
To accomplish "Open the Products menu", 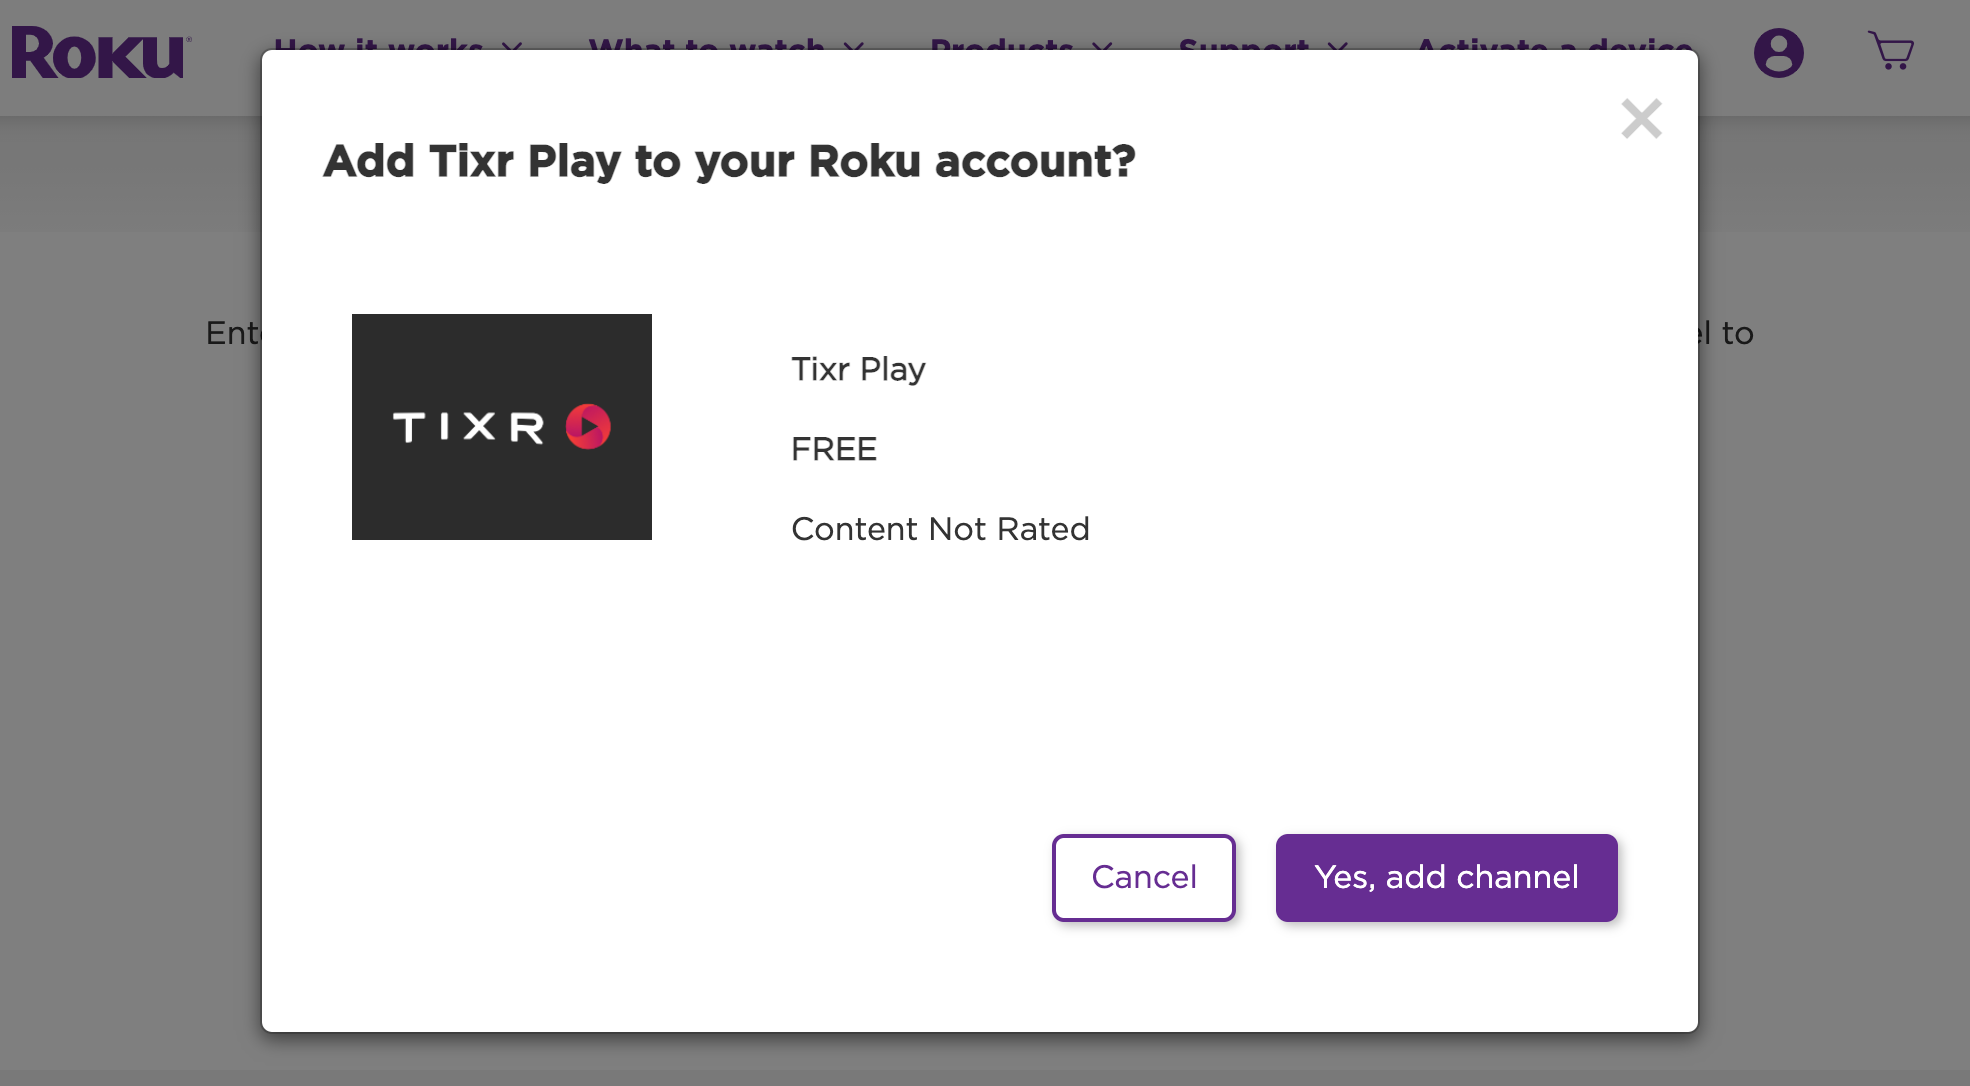I will tap(1002, 43).
